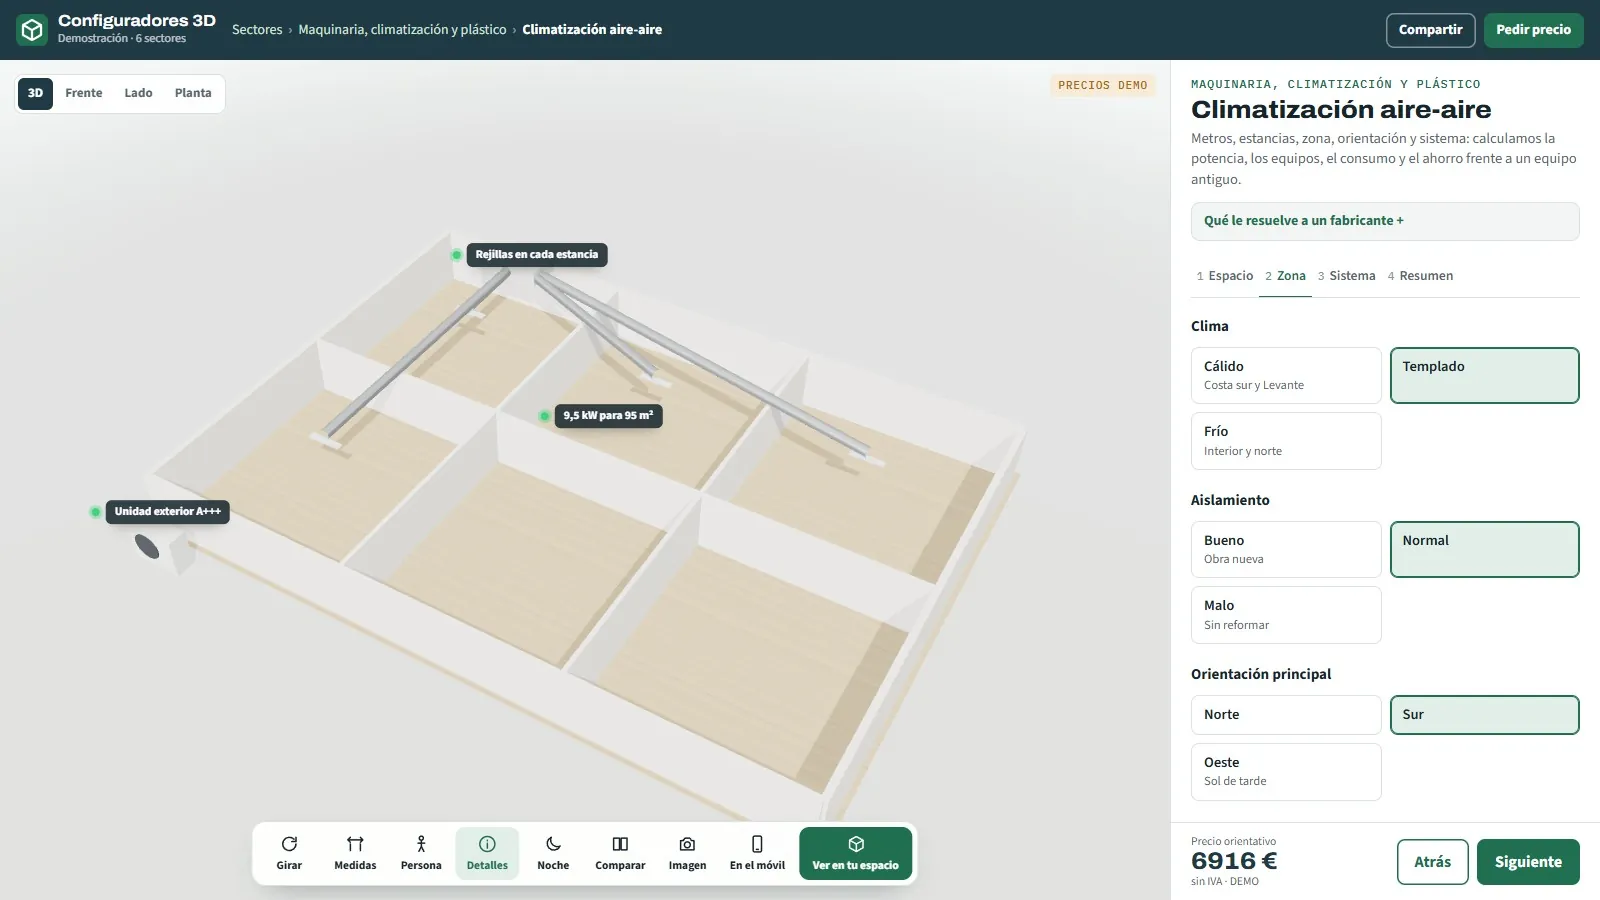
Task: Enable Noche night mode
Action: (553, 853)
